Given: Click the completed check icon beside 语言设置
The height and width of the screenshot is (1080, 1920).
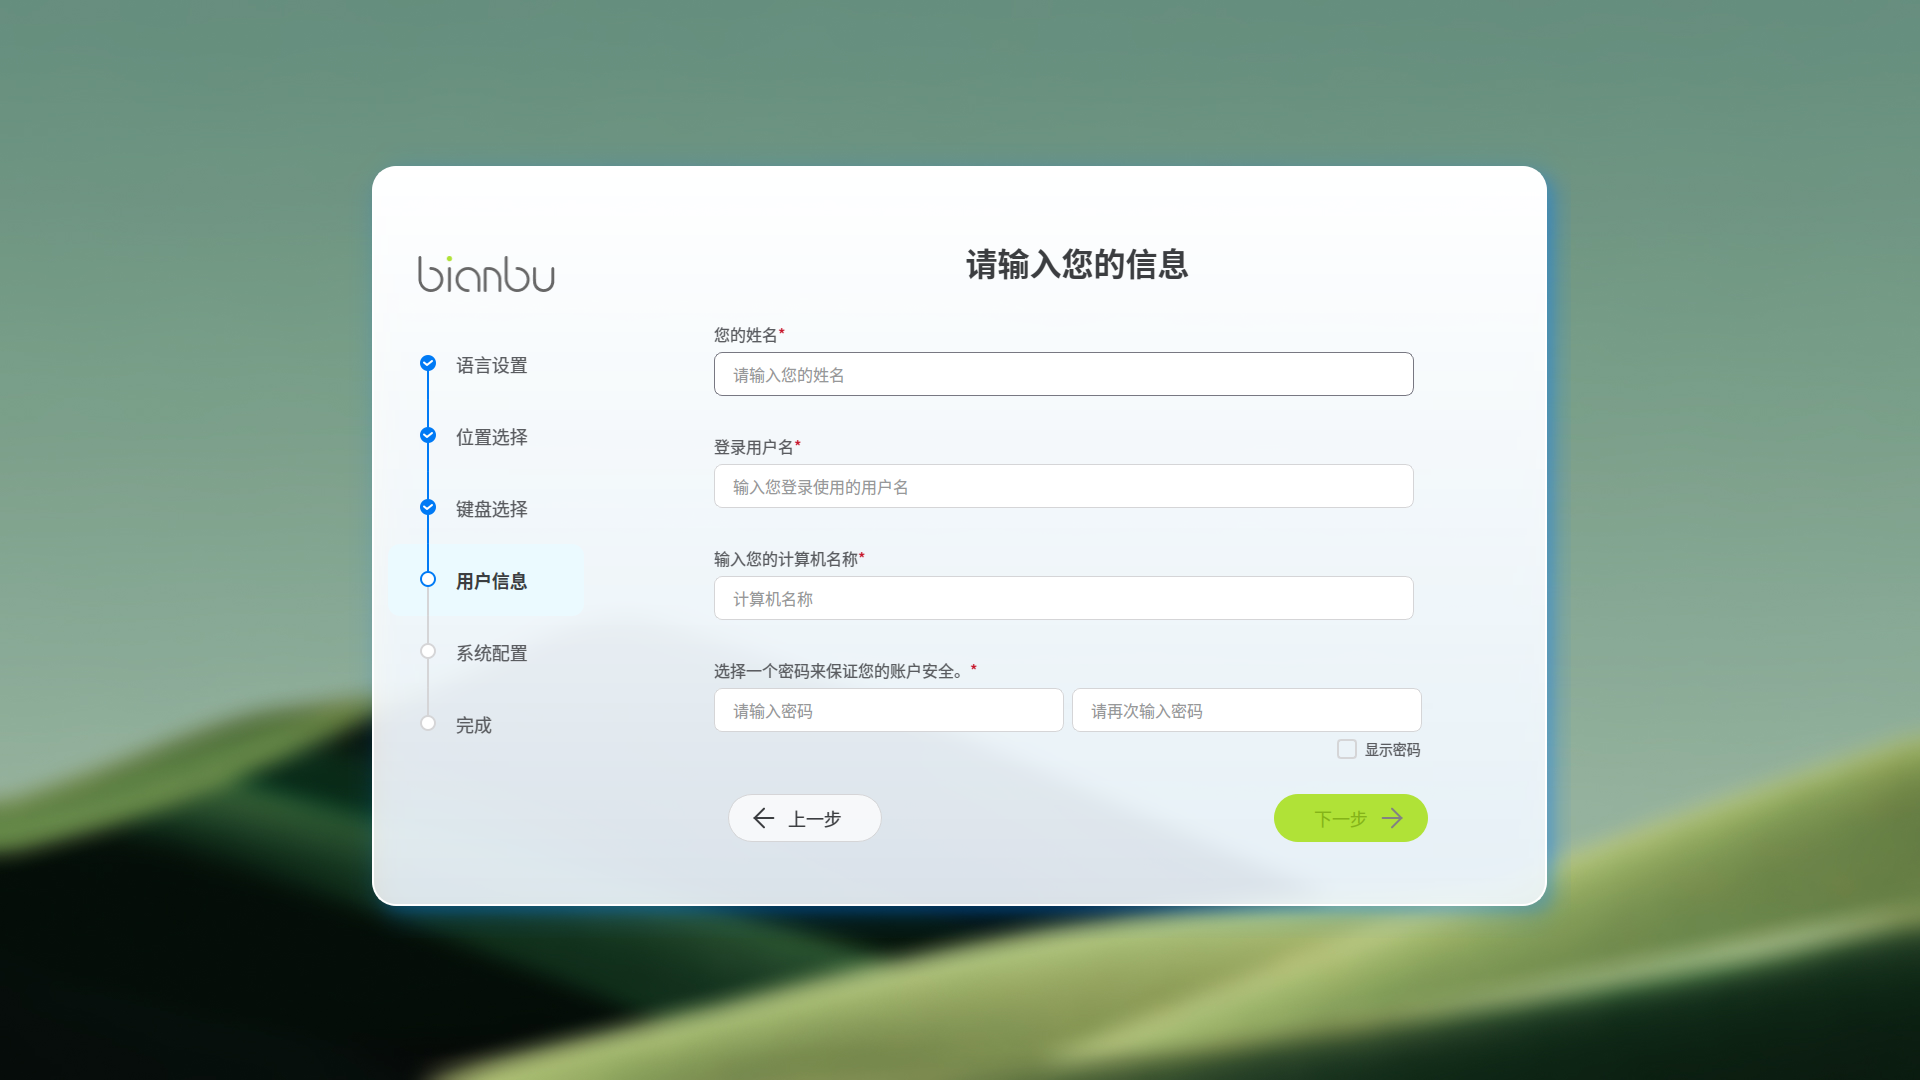Looking at the screenshot, I should 428,364.
